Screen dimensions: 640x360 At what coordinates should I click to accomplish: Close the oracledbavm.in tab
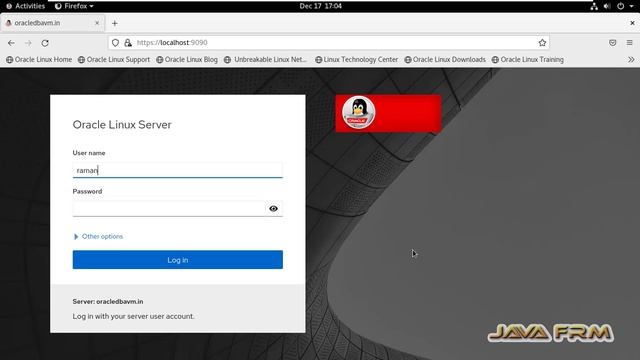pos(97,23)
